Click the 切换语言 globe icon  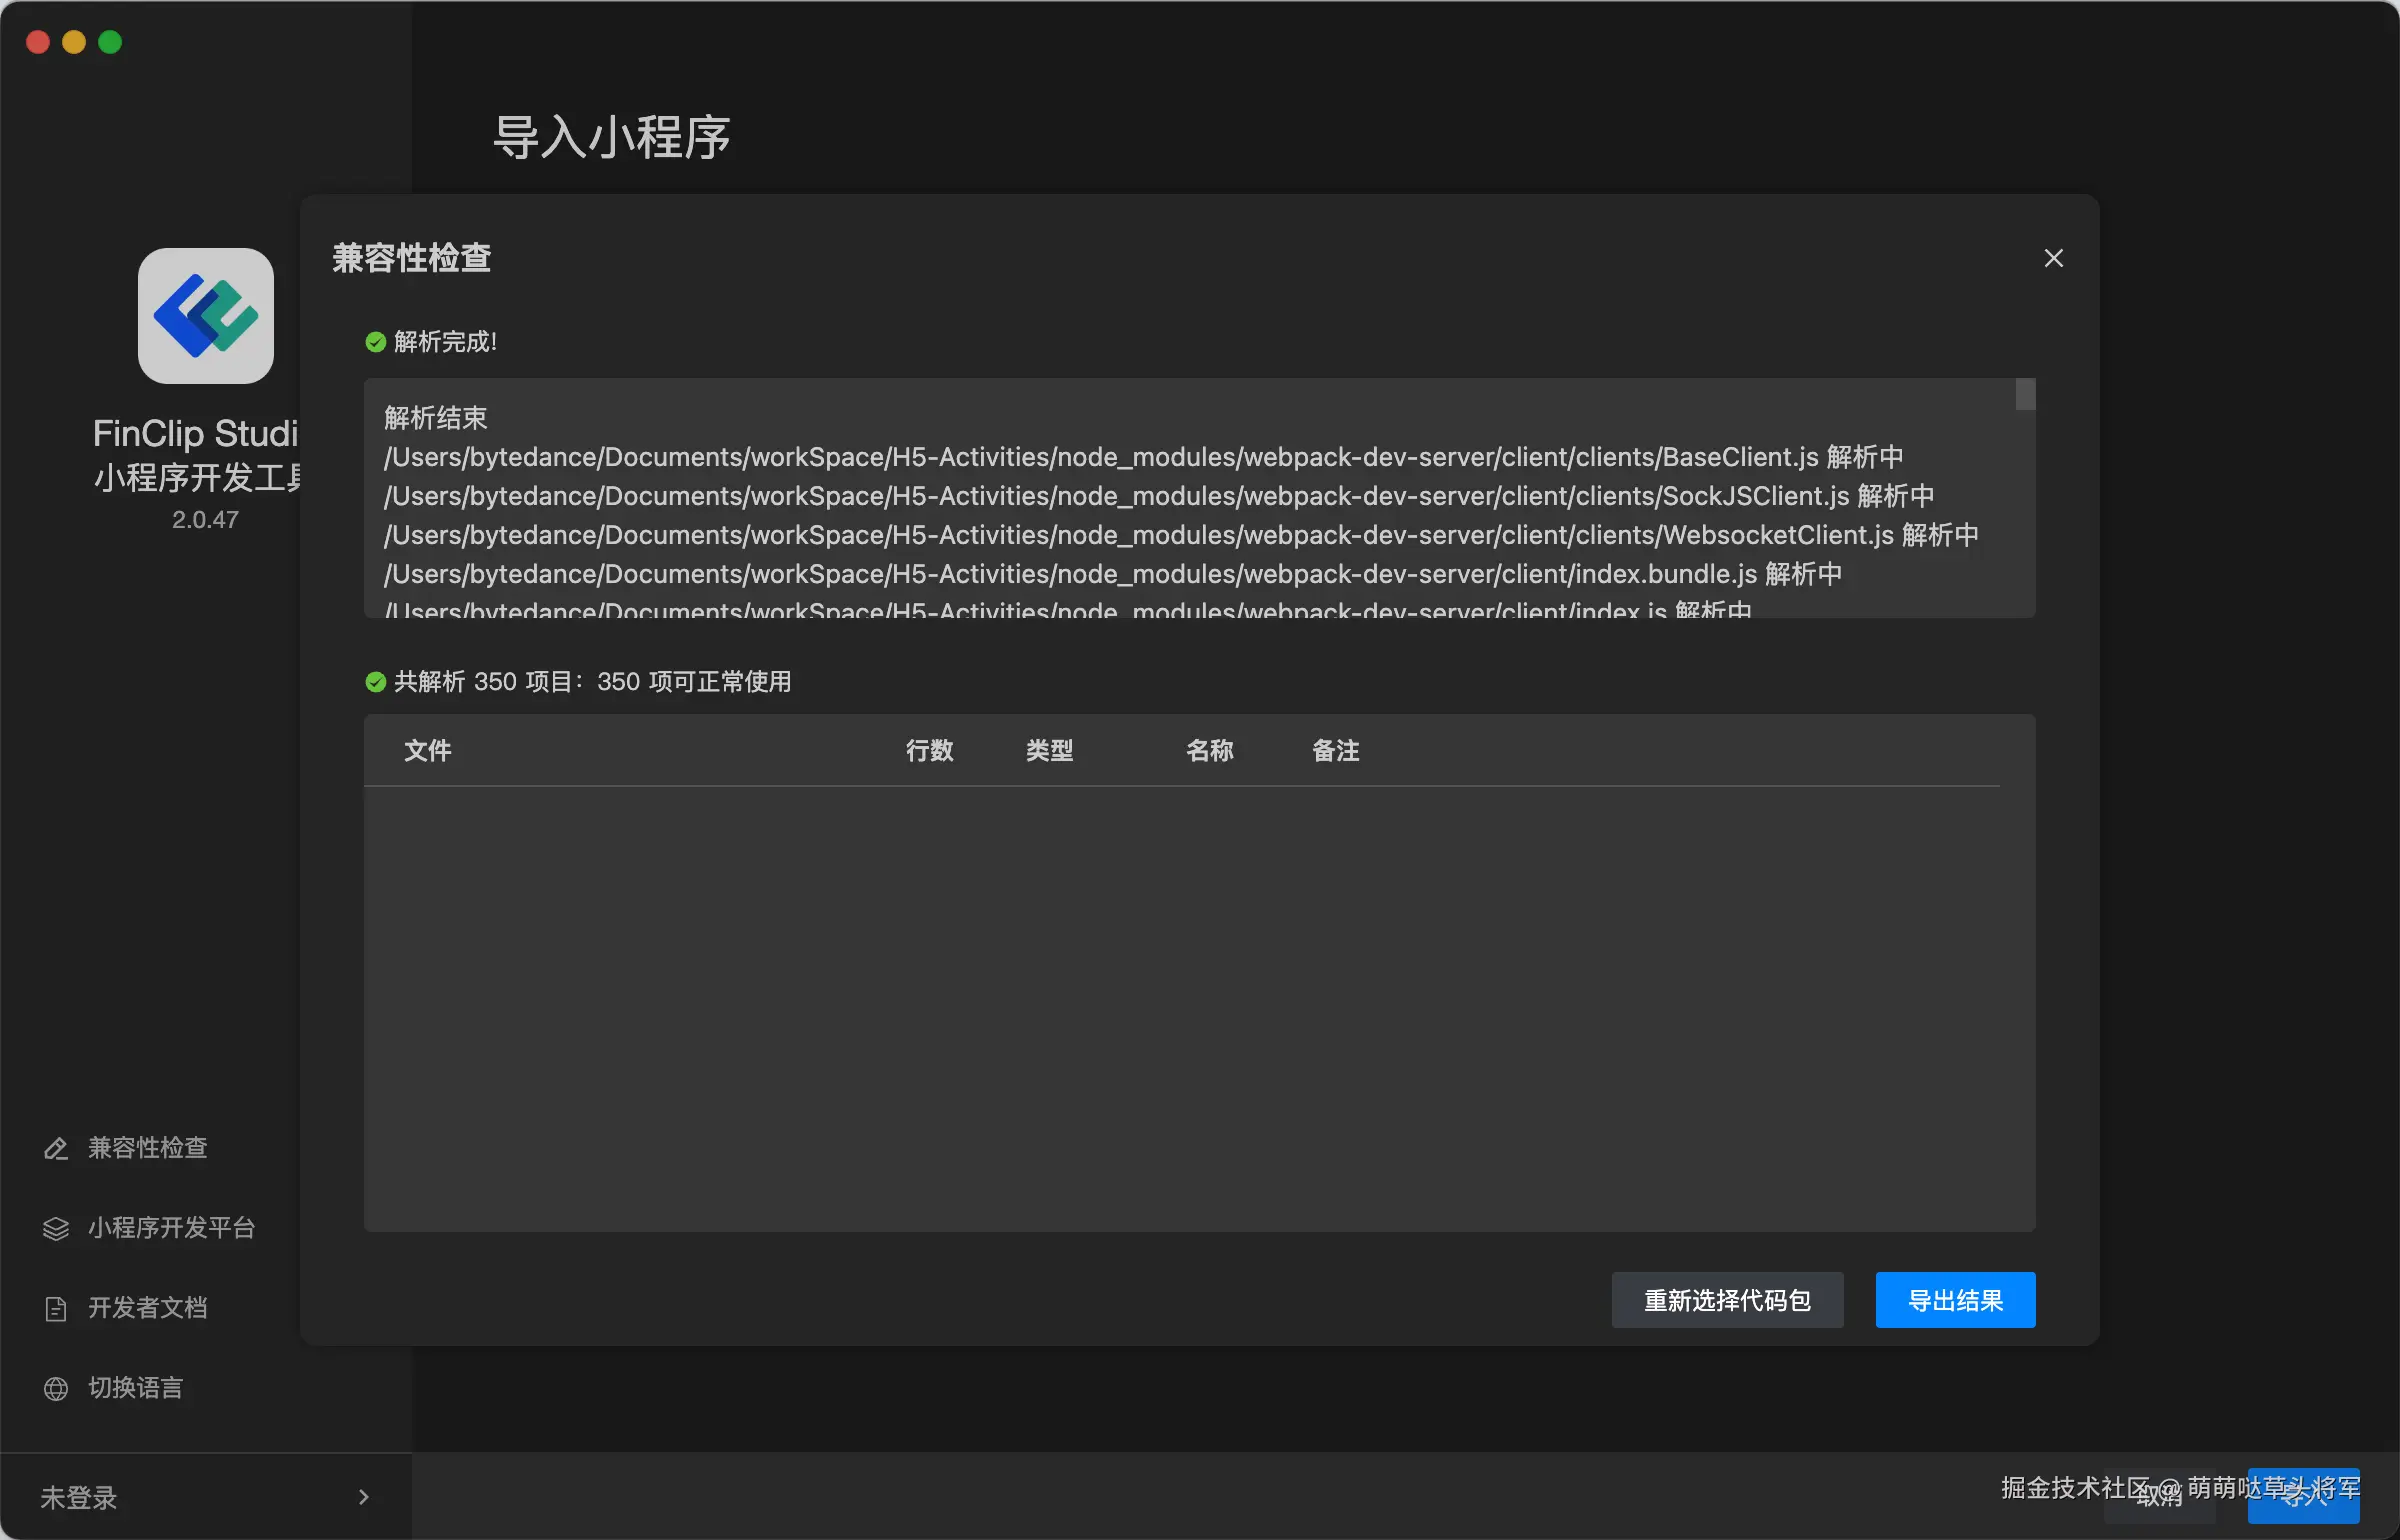click(57, 1388)
